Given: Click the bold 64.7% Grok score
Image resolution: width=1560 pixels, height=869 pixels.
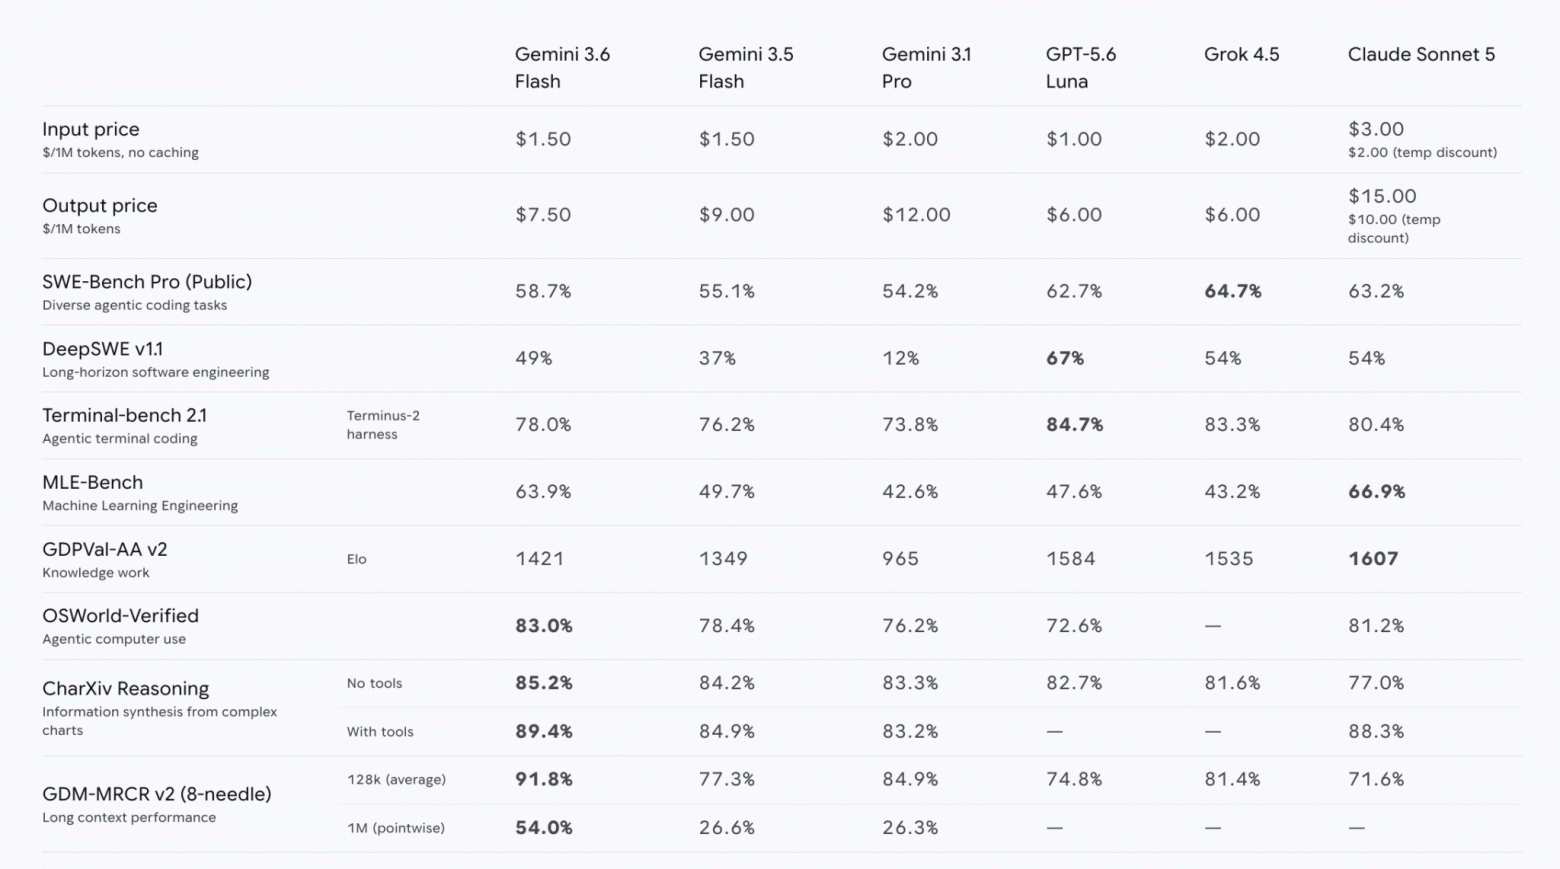Looking at the screenshot, I should (x=1232, y=291).
